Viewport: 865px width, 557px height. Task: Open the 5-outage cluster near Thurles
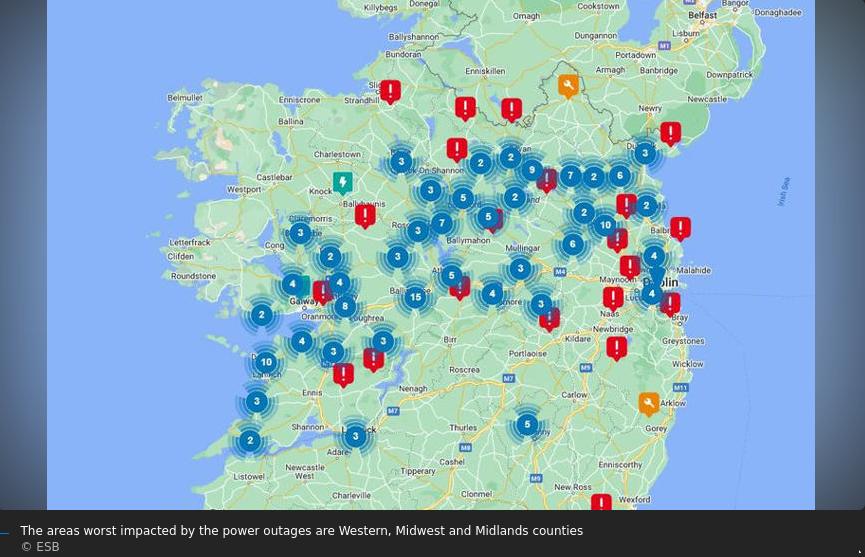pyautogui.click(x=527, y=425)
